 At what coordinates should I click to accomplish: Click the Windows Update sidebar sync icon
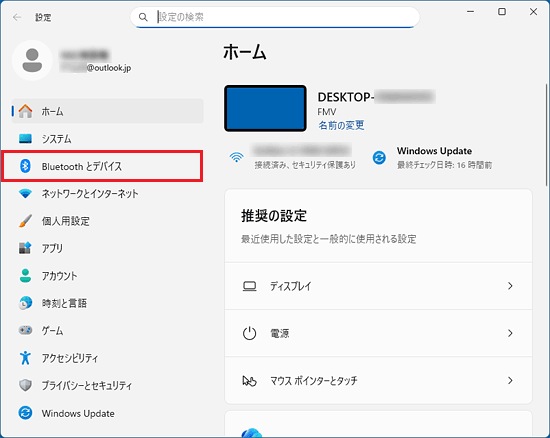click(x=25, y=413)
